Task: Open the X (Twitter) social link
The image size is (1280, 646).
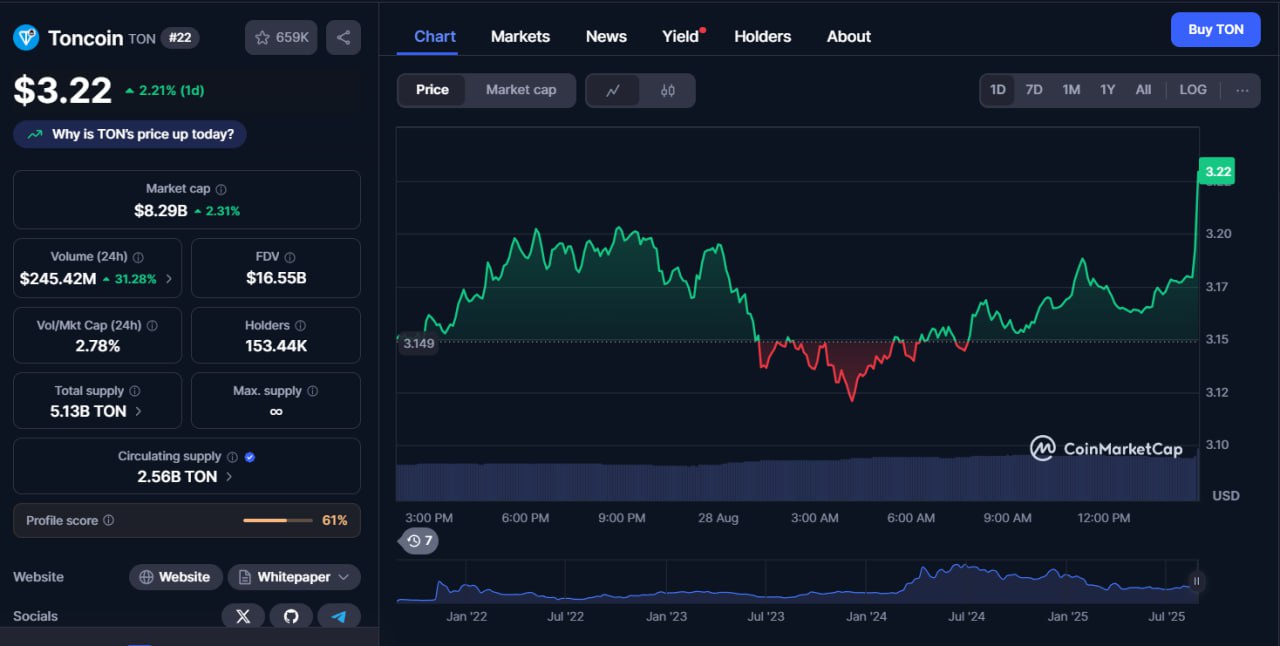Action: [243, 616]
